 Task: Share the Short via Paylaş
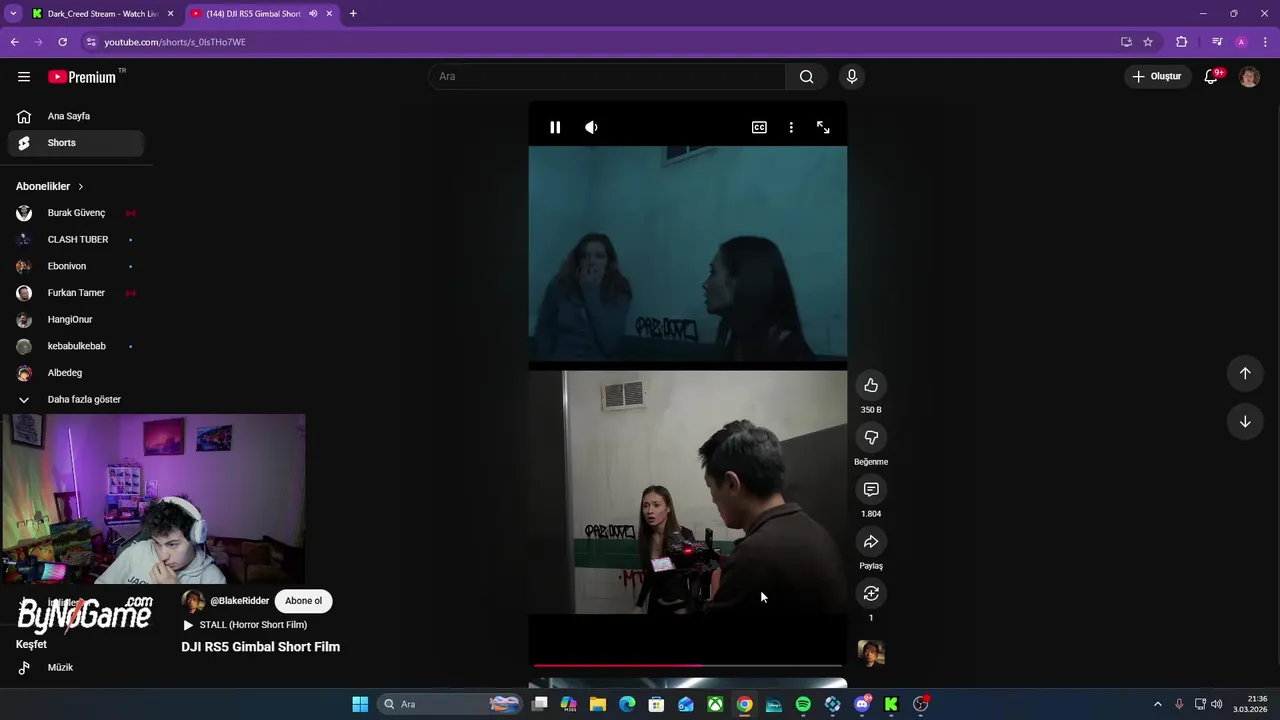click(x=871, y=542)
